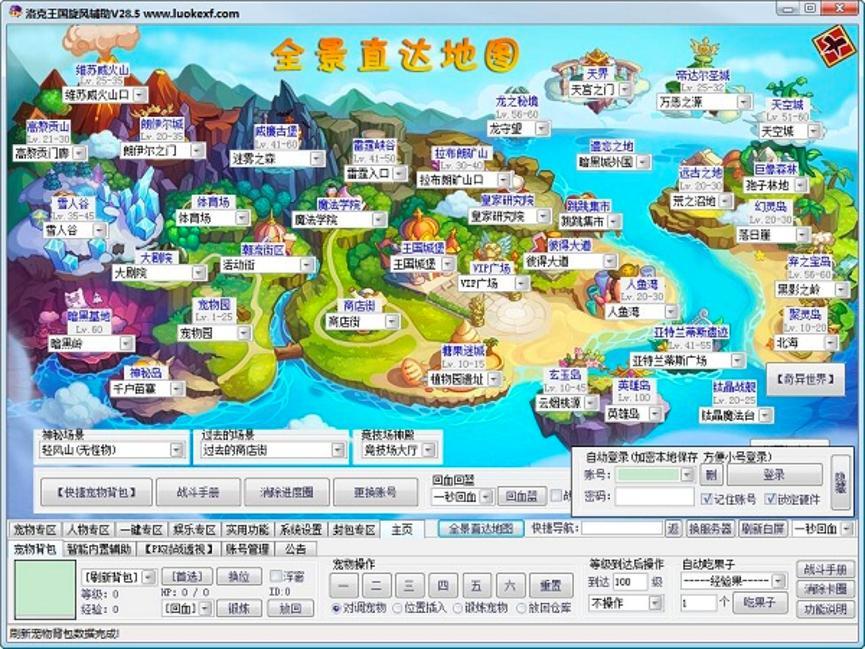This screenshot has height=649, width=865.
Task: Click the 隐藏 button beside the login panel
Action: pyautogui.click(x=840, y=482)
